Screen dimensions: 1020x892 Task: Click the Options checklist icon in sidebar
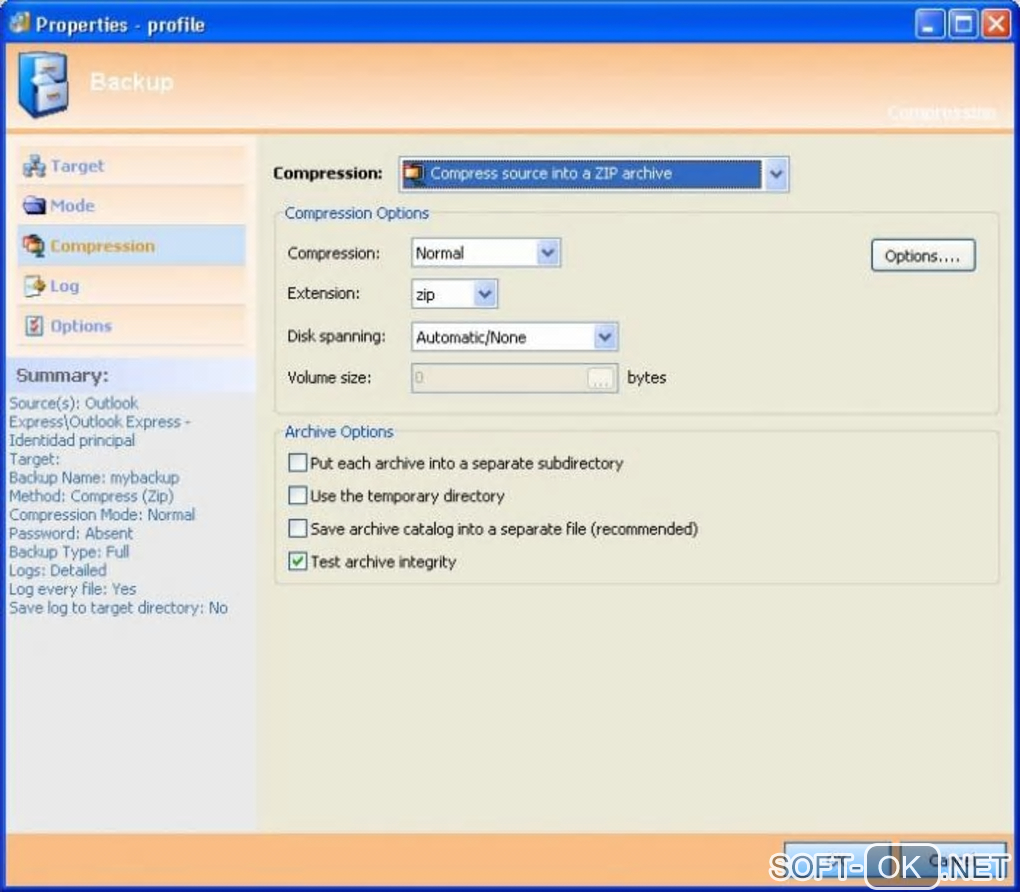[x=34, y=325]
